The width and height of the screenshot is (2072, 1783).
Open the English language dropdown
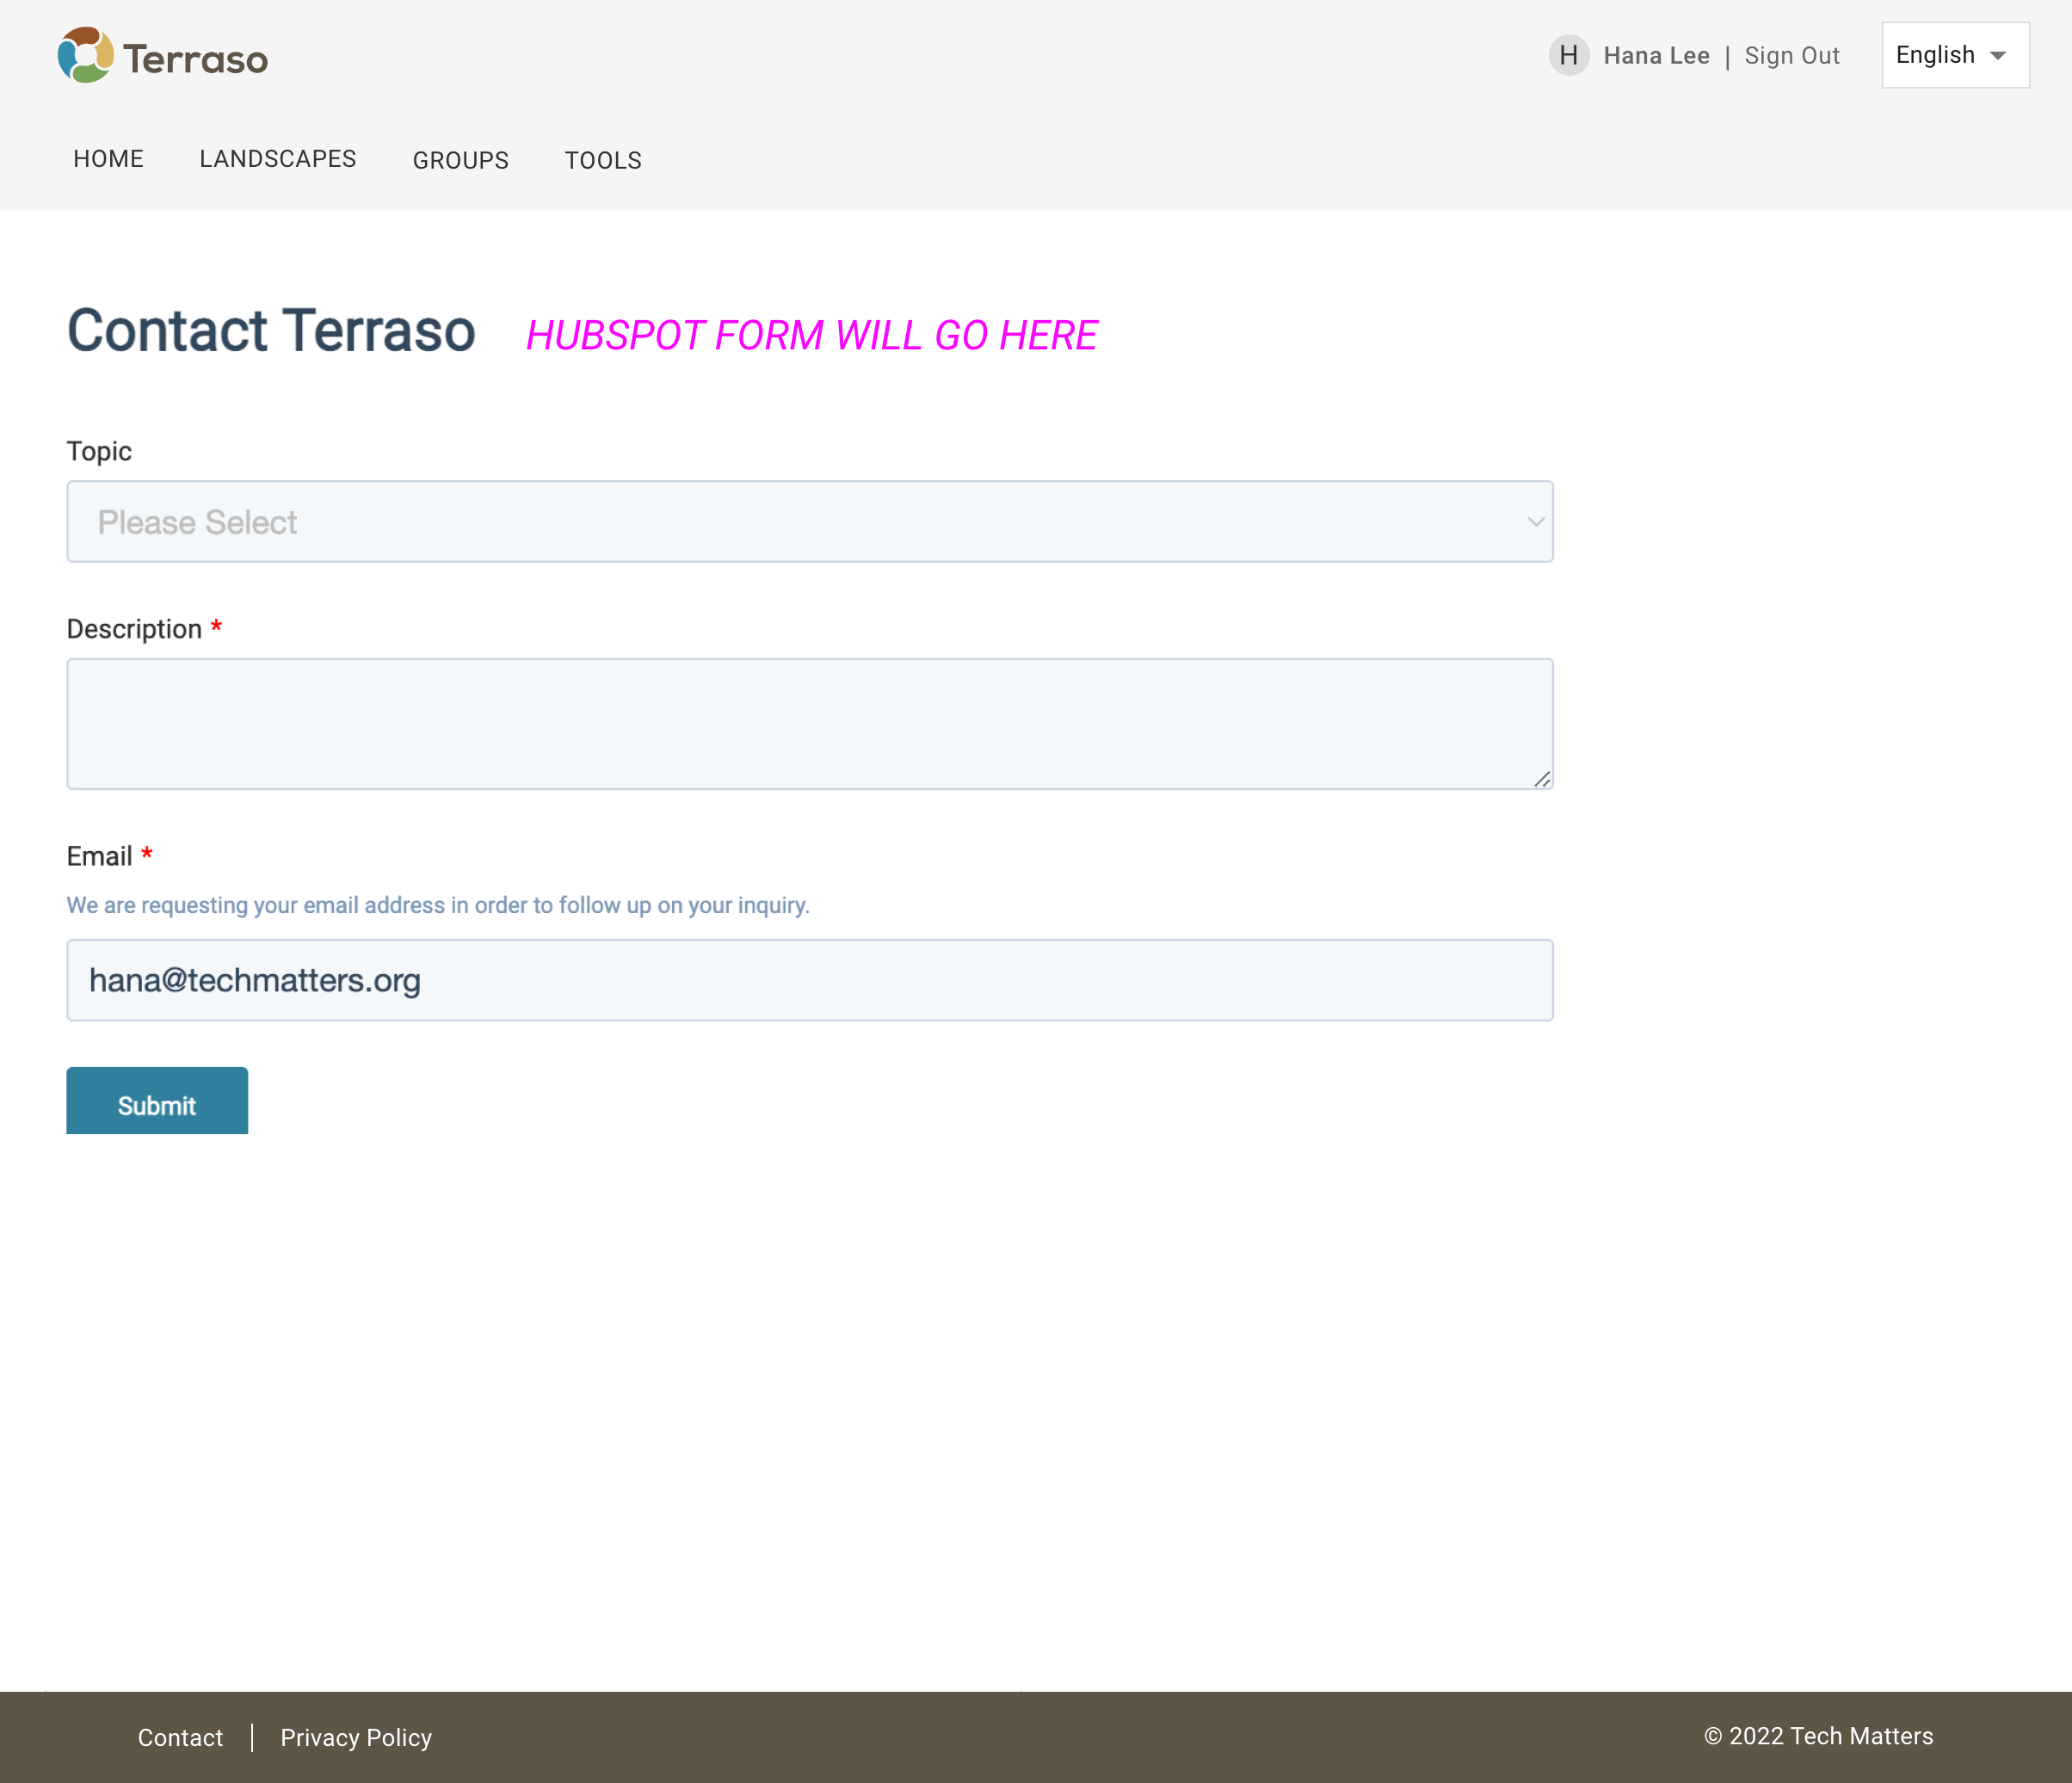tap(1954, 55)
